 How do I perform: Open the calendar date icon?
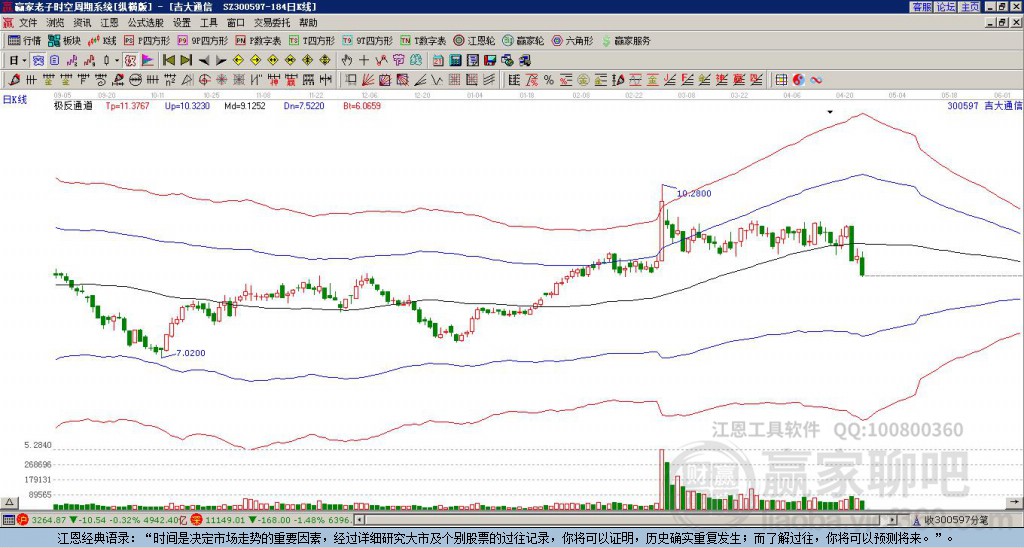tap(438, 61)
